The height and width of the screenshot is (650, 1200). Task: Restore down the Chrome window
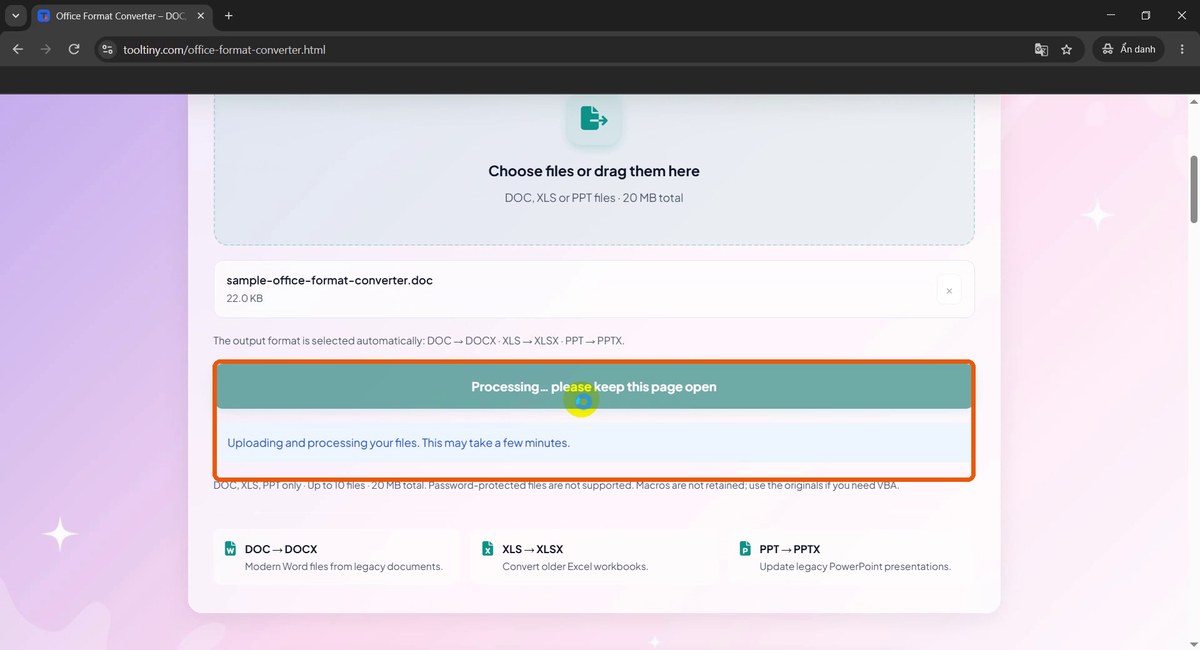pos(1146,16)
